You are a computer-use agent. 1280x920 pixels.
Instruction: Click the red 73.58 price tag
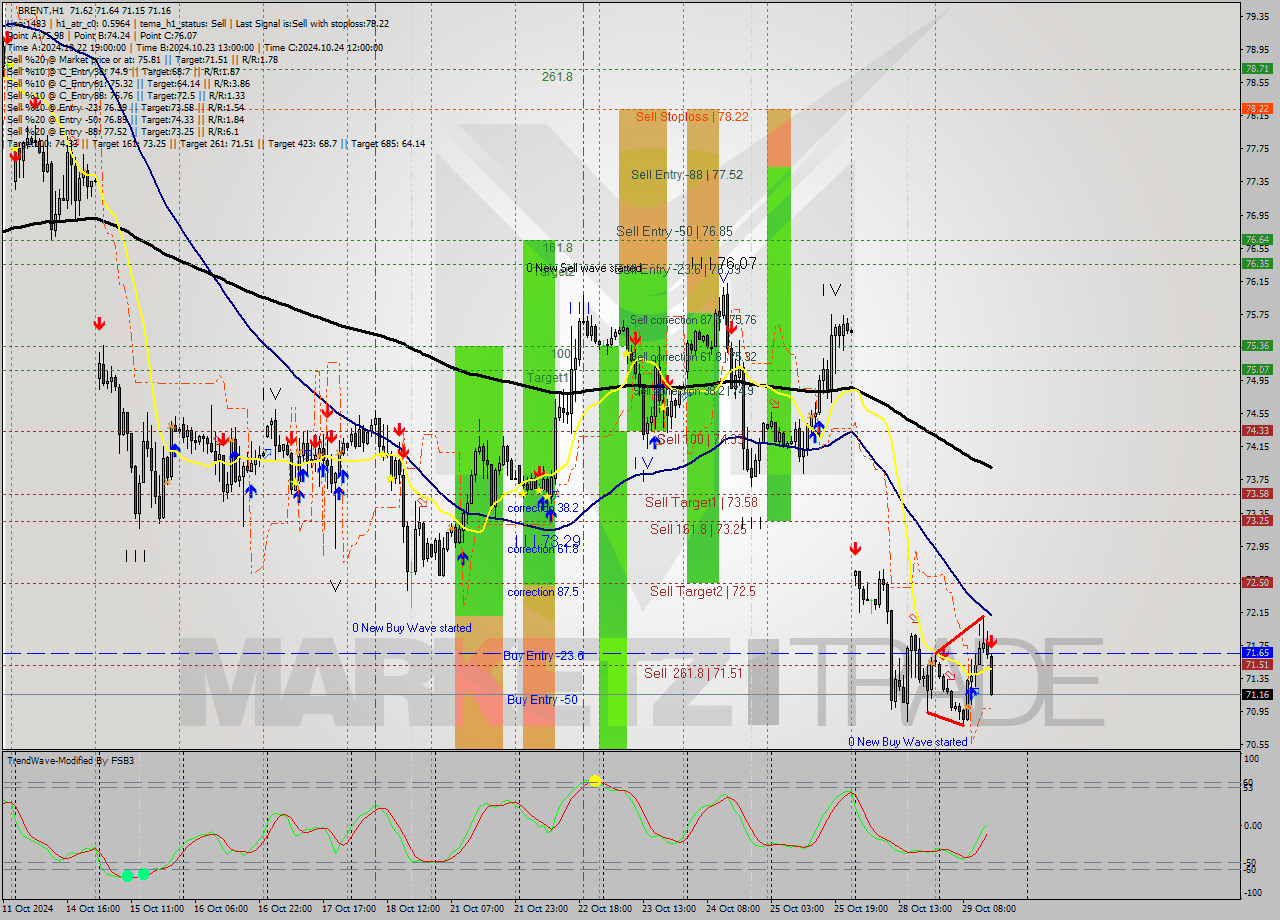pyautogui.click(x=1256, y=493)
